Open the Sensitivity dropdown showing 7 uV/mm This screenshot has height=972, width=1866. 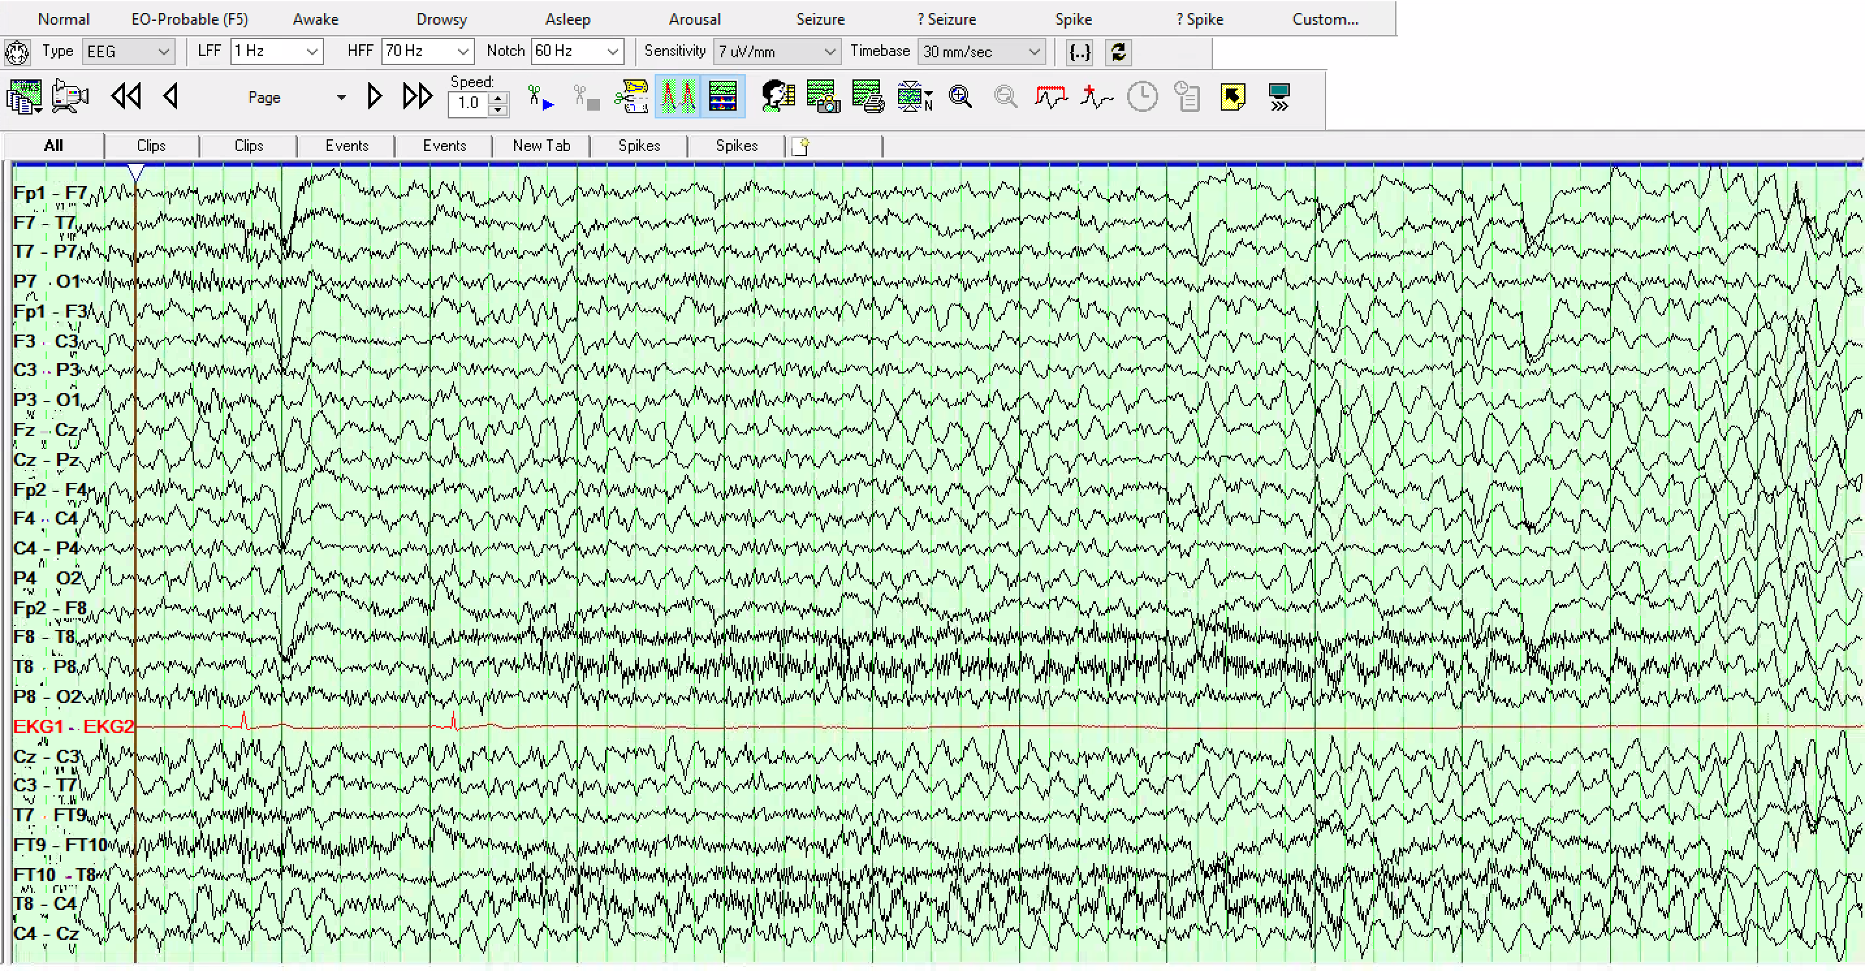coord(777,52)
